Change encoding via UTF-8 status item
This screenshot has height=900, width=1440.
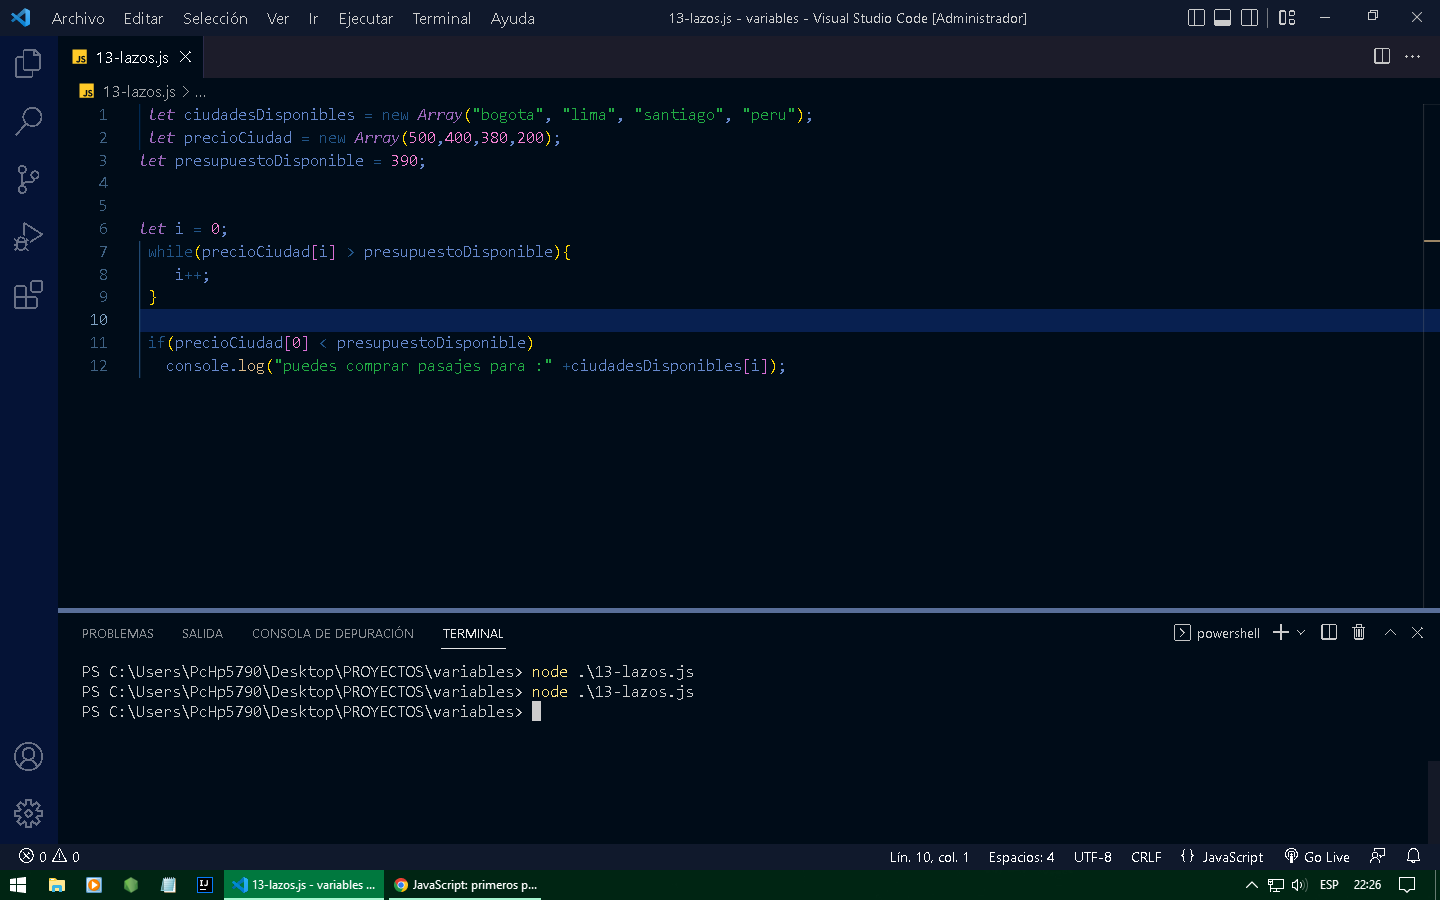(1092, 857)
